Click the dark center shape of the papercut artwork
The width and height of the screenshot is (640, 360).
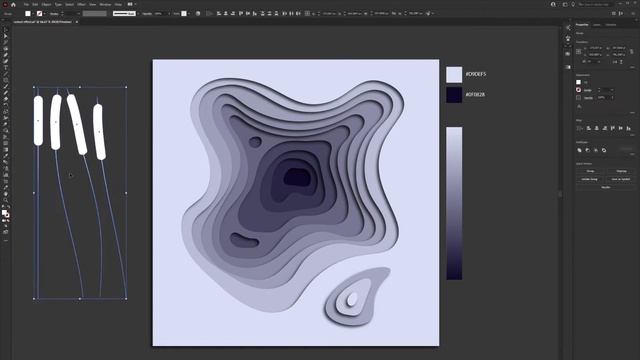pyautogui.click(x=297, y=177)
